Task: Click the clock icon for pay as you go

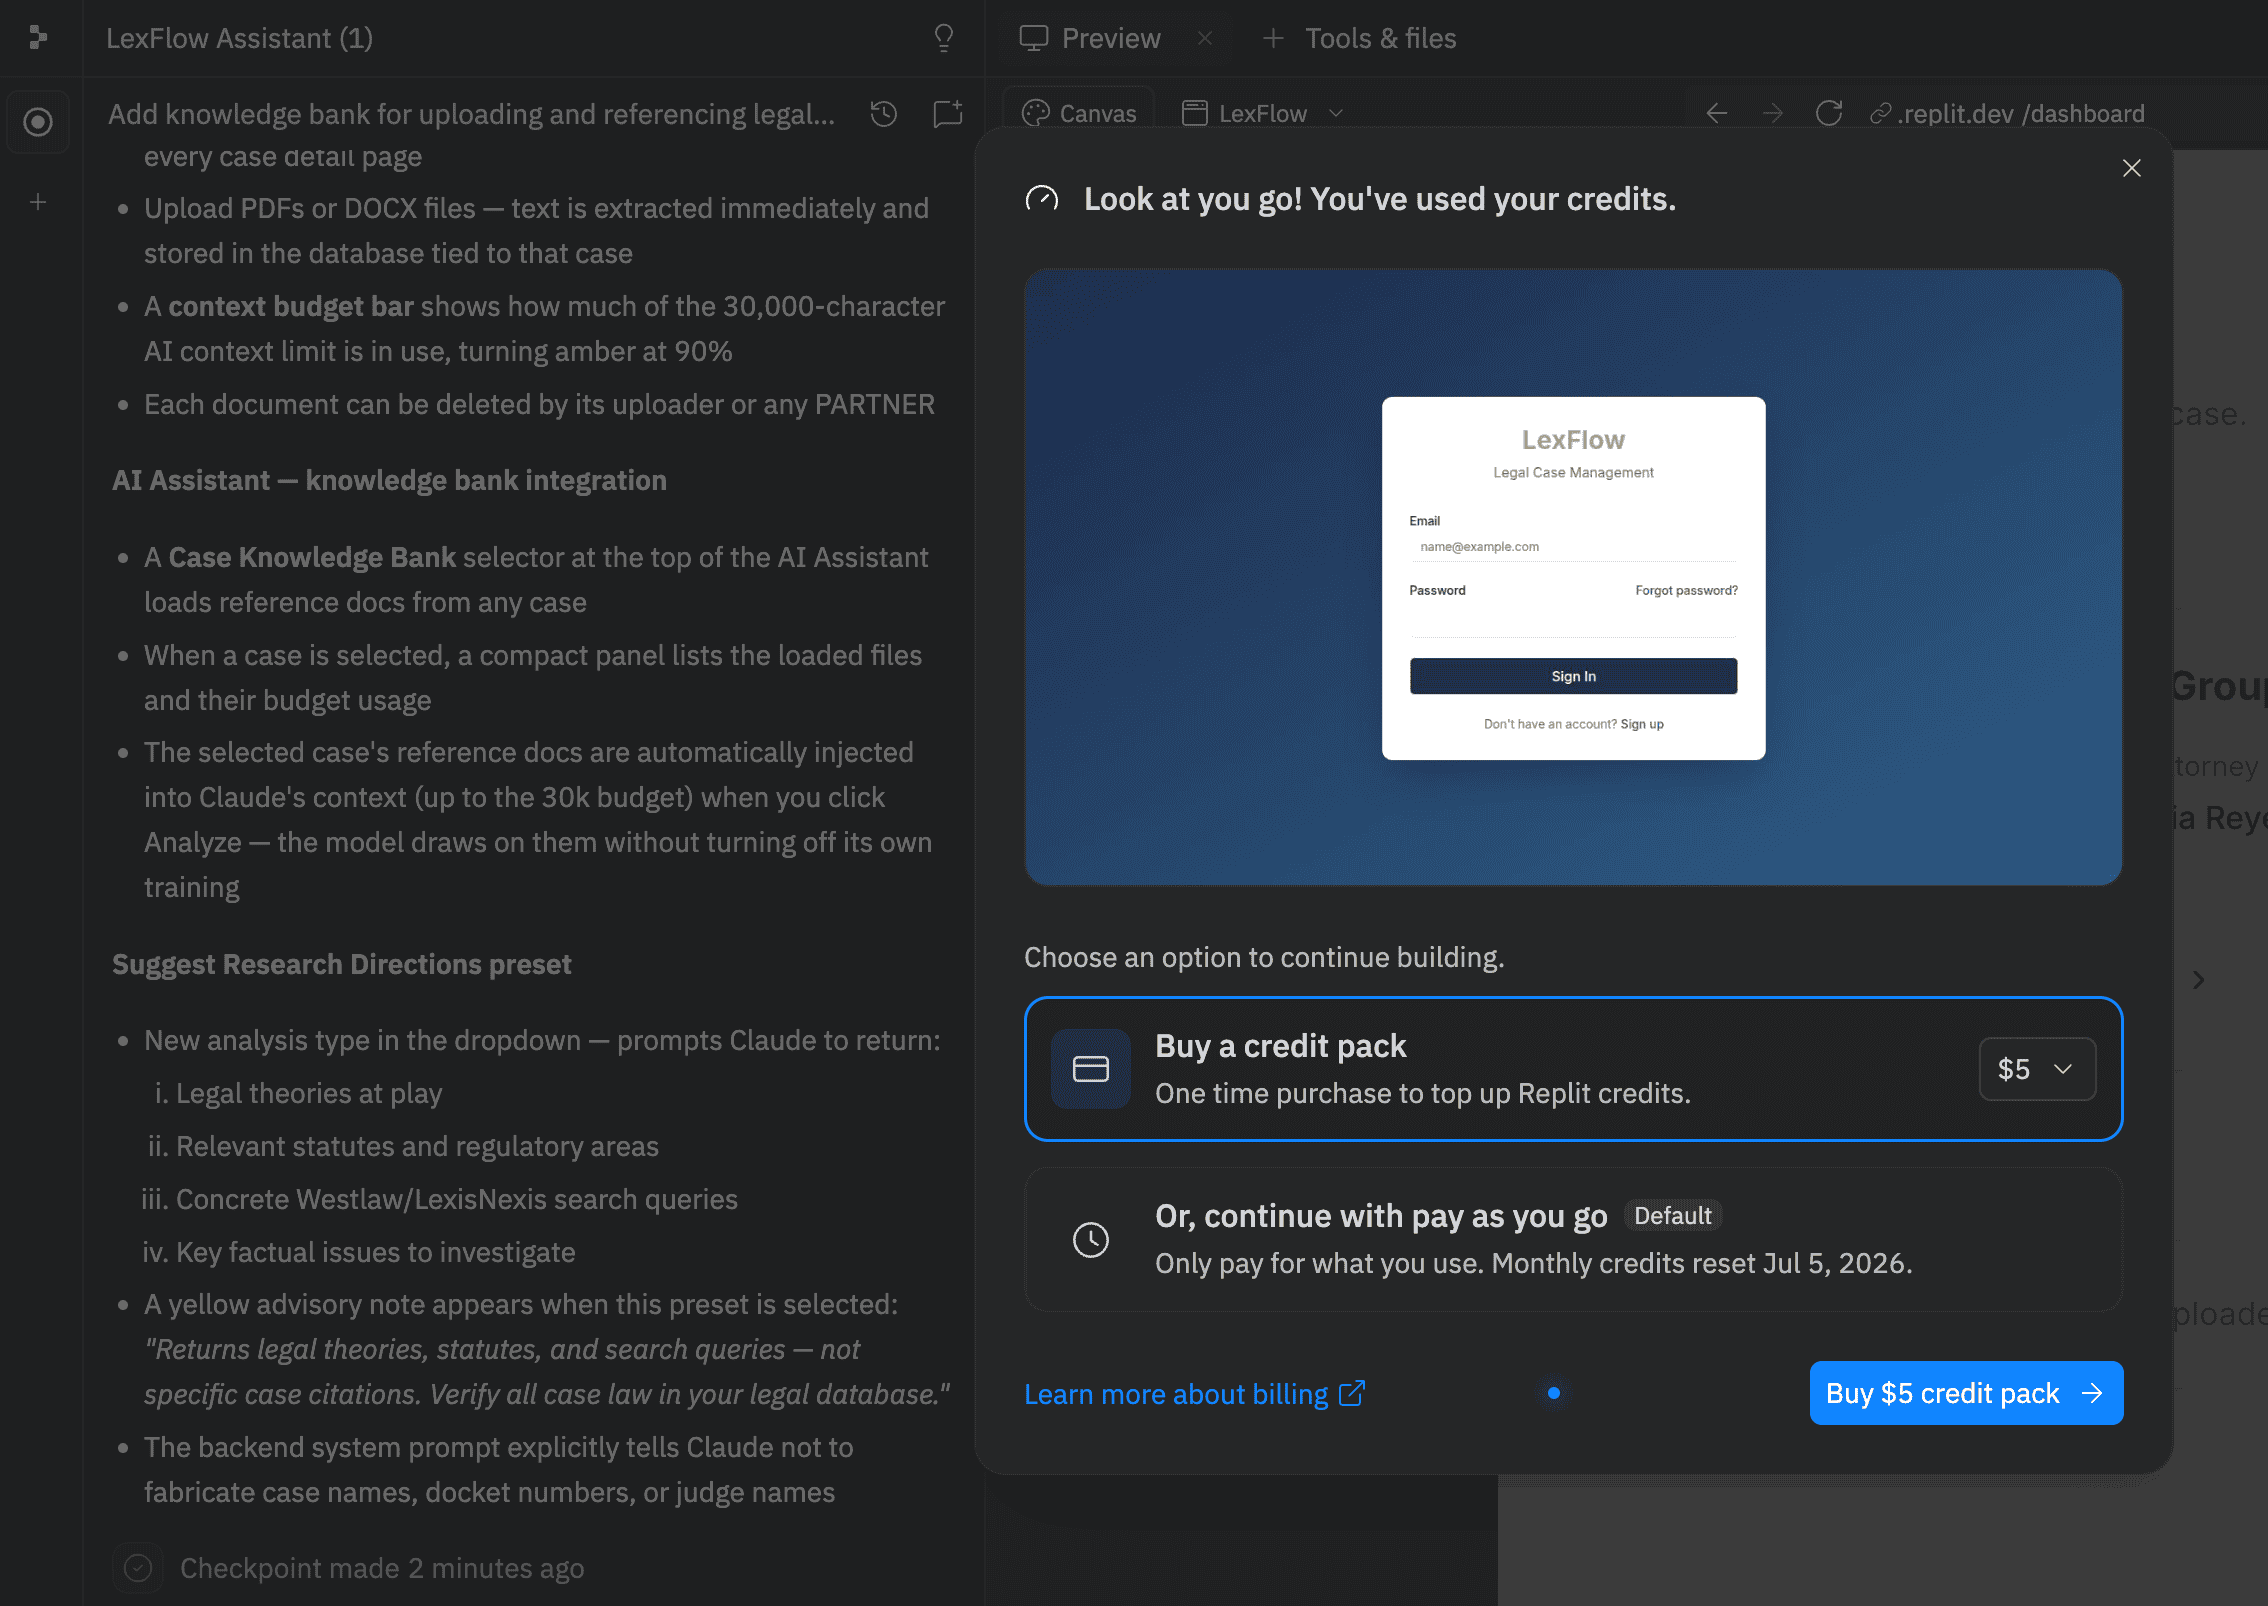Action: pos(1091,1240)
